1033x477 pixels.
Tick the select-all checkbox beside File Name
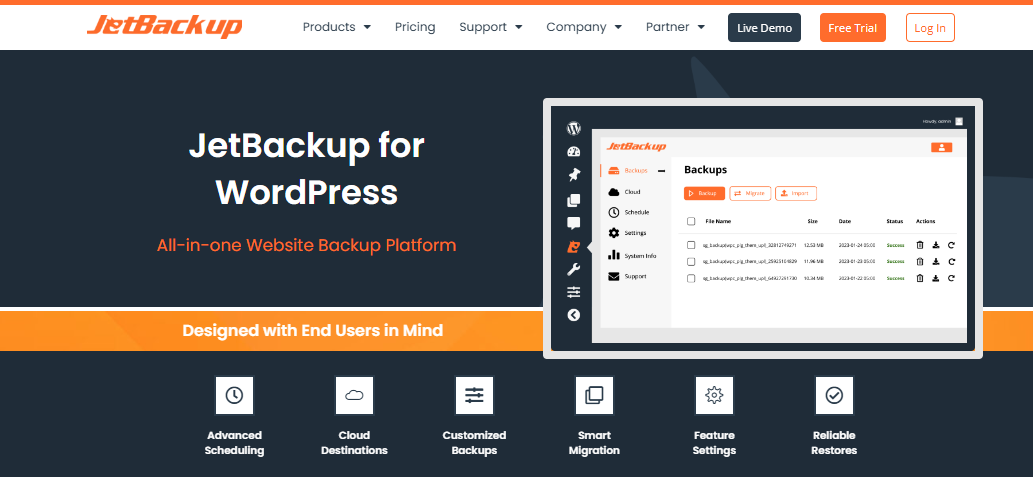[691, 221]
